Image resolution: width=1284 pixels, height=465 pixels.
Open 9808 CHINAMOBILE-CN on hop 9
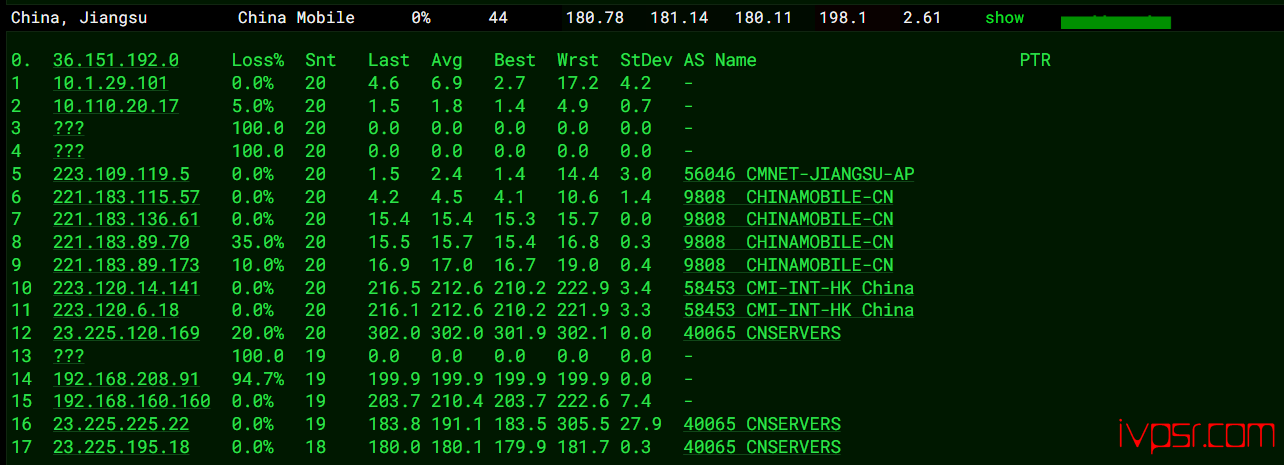pos(789,265)
